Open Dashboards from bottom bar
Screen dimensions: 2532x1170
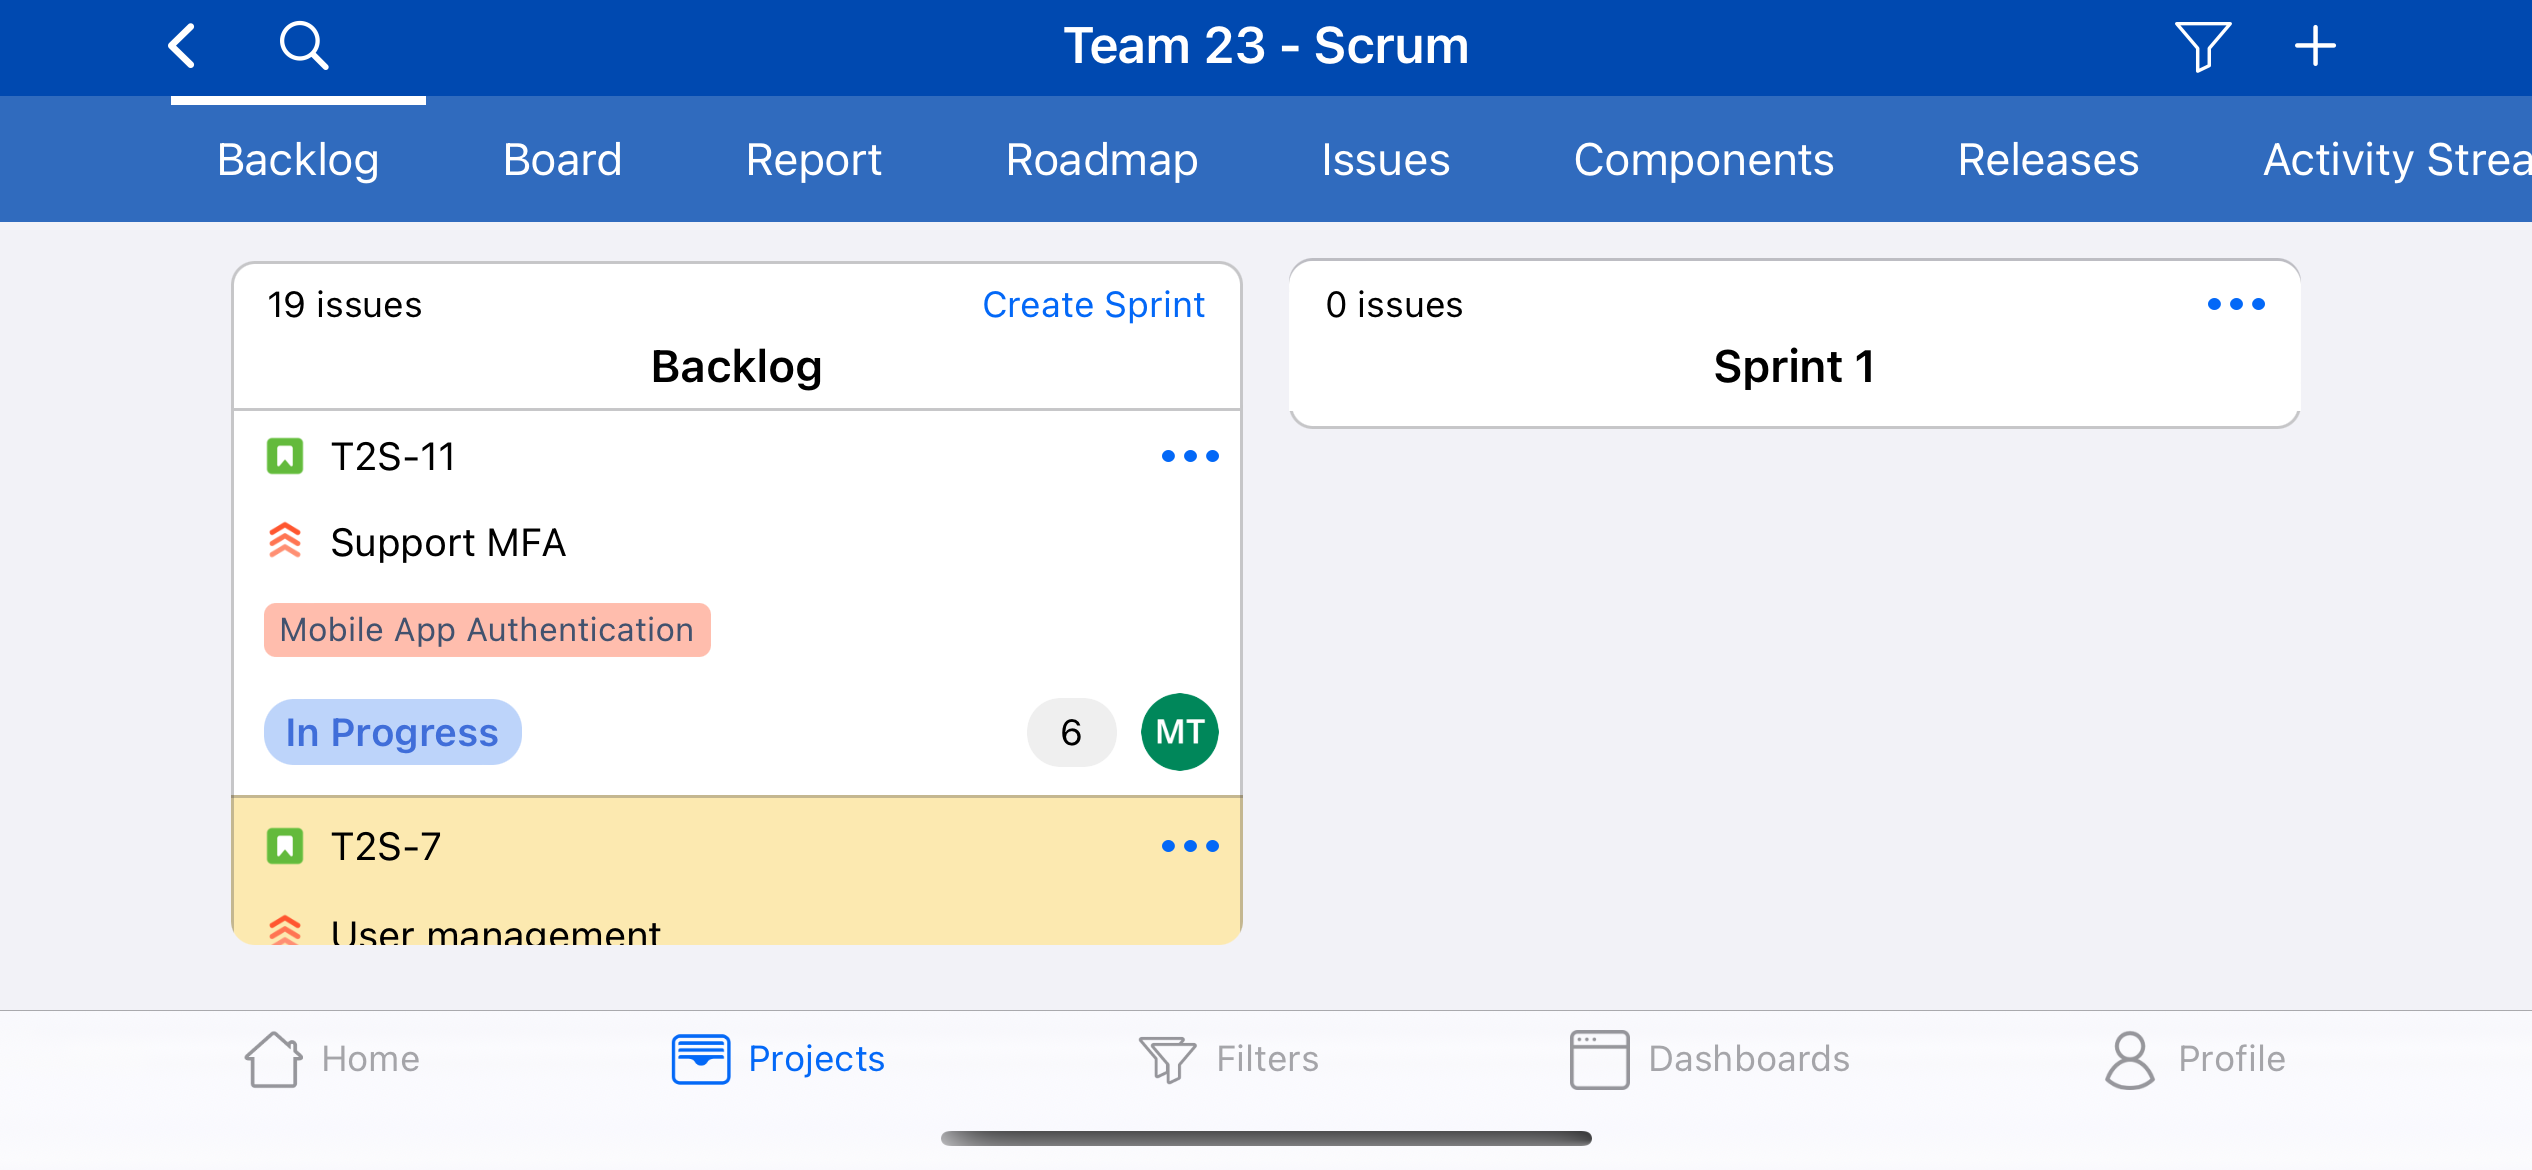tap(1710, 1059)
